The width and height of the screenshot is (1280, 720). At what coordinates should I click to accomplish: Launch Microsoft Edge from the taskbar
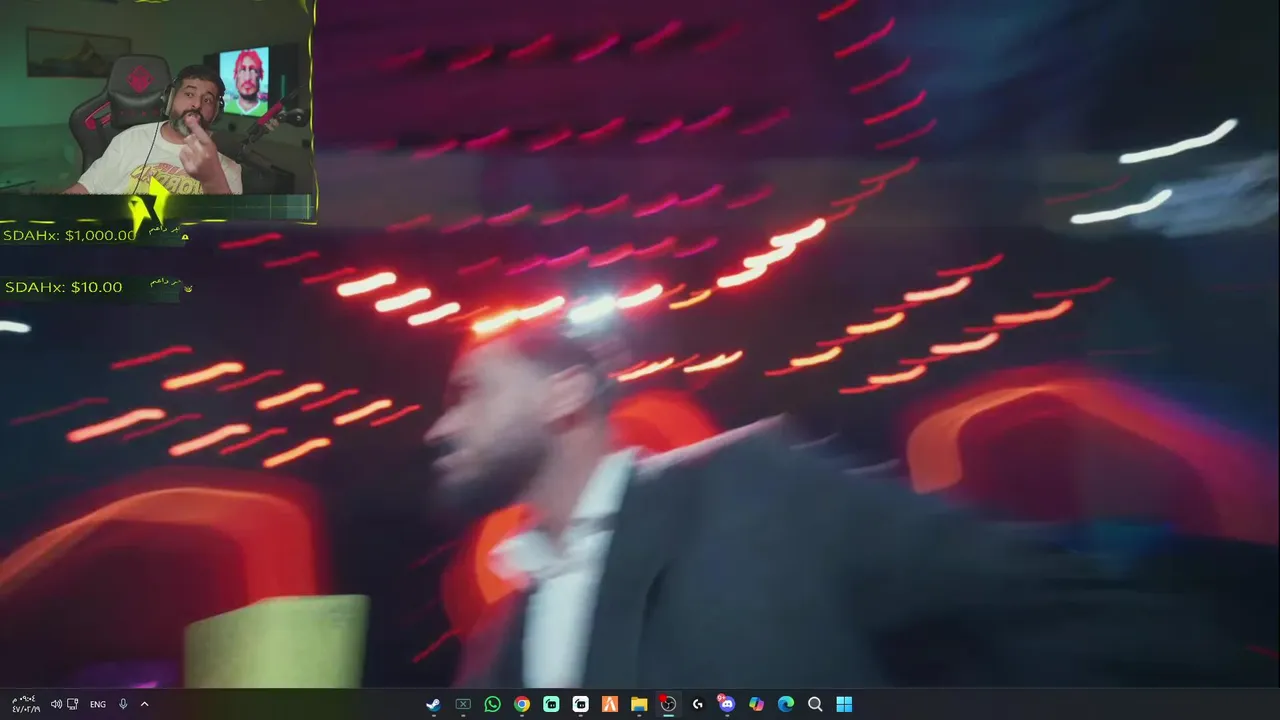click(786, 704)
